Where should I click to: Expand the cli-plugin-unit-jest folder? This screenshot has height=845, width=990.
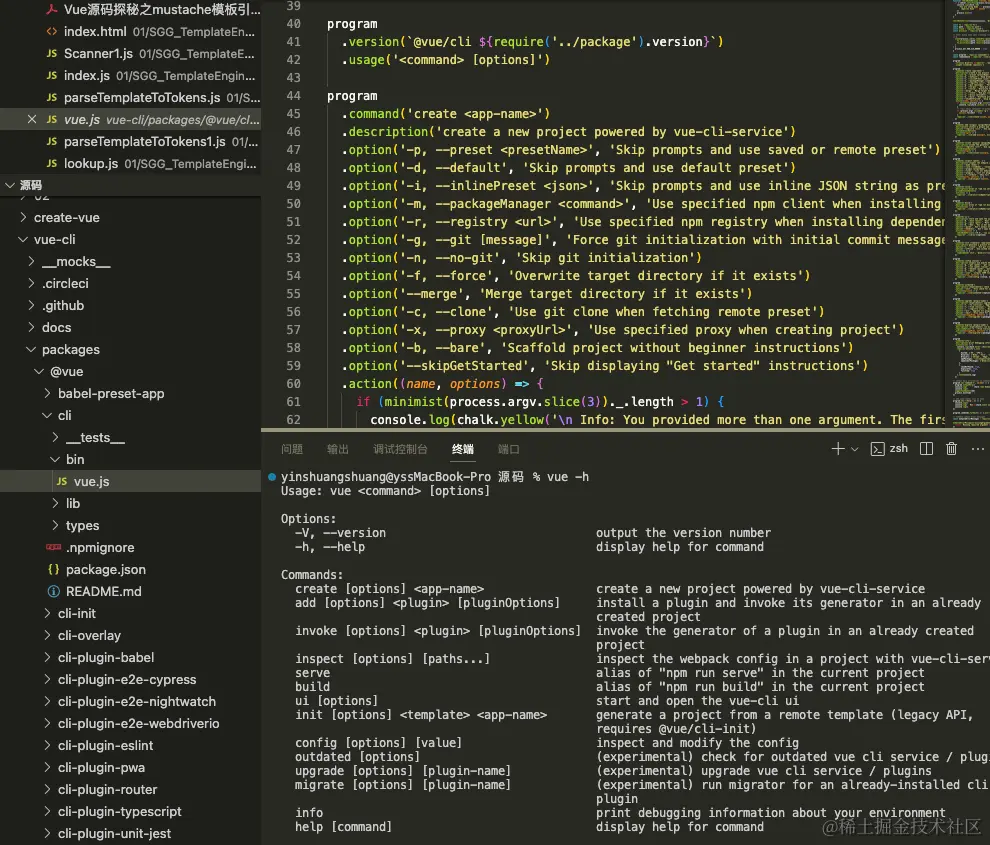tap(130, 834)
